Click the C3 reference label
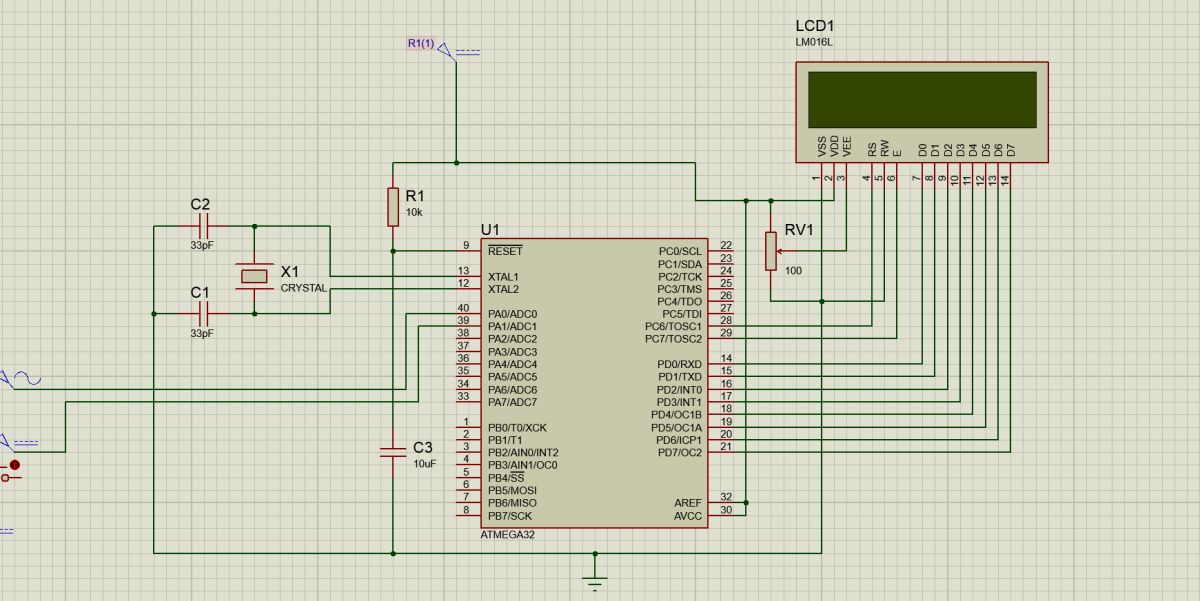 [x=423, y=446]
